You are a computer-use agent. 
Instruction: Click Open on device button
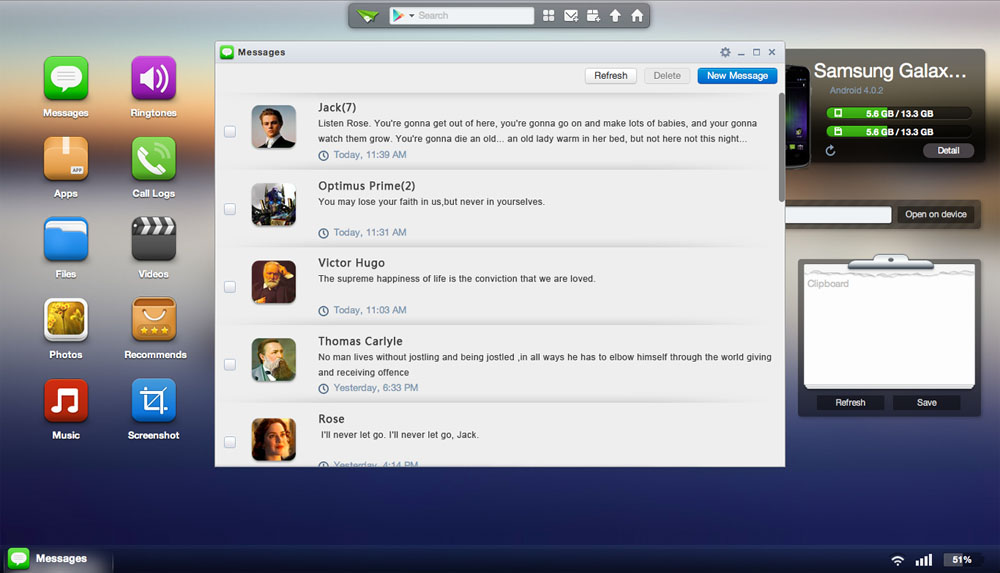[x=936, y=214]
